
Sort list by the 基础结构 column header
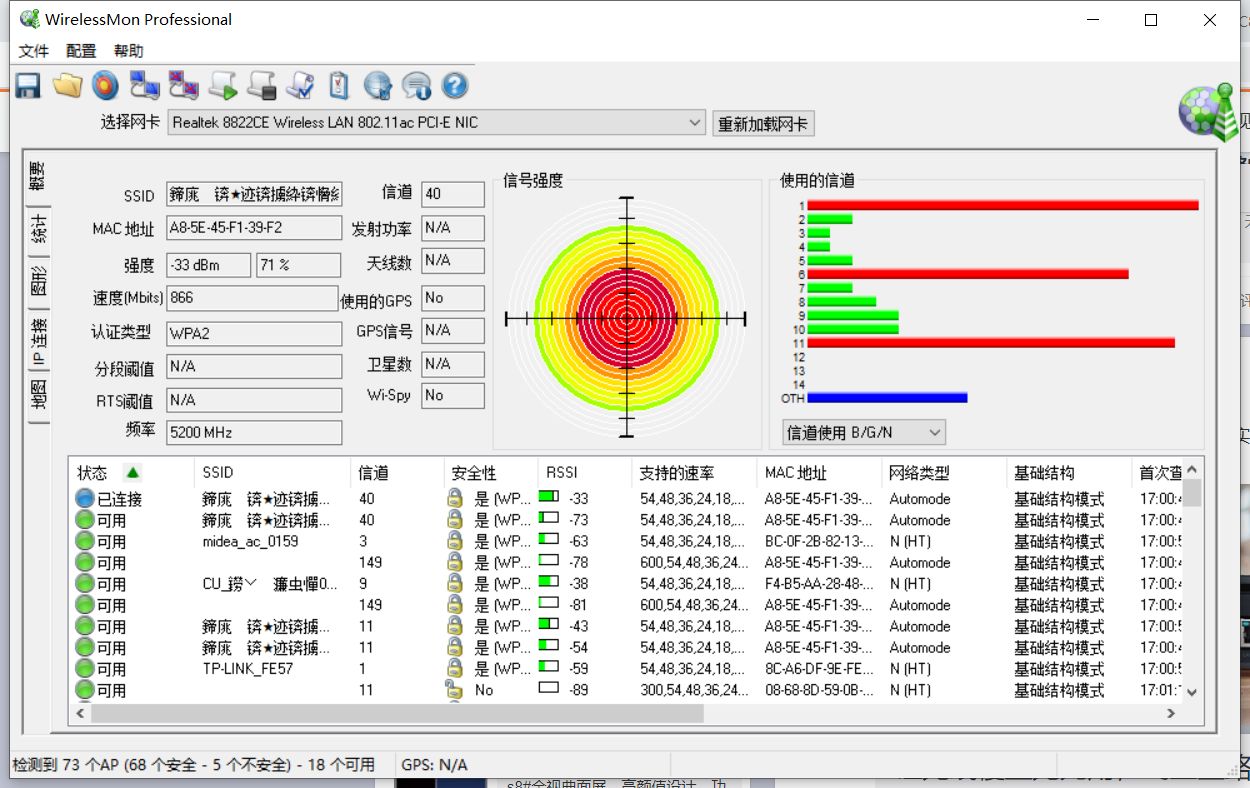pos(1069,473)
